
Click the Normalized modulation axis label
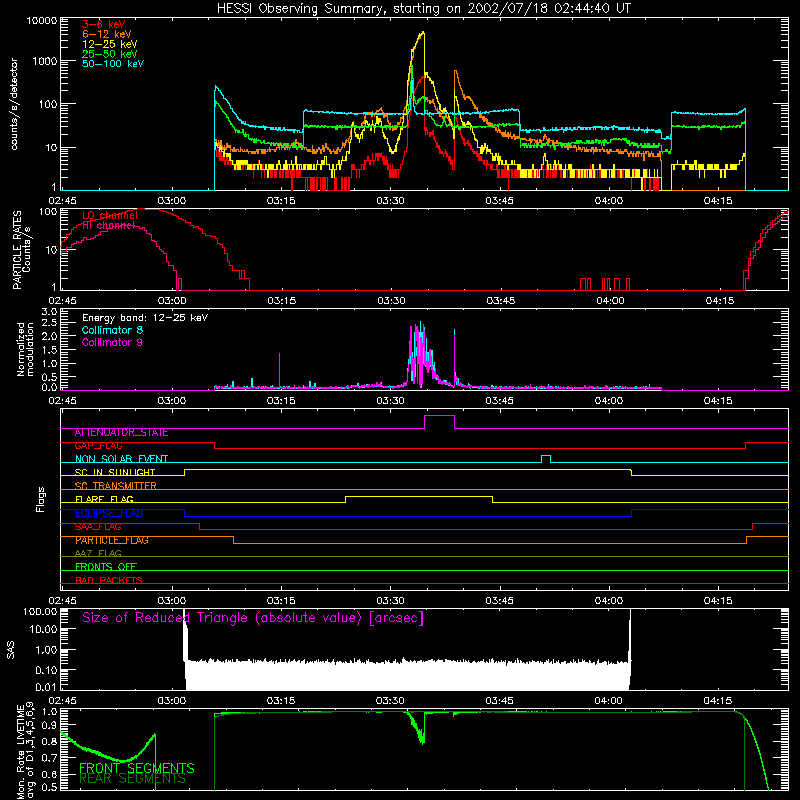tap(25, 349)
